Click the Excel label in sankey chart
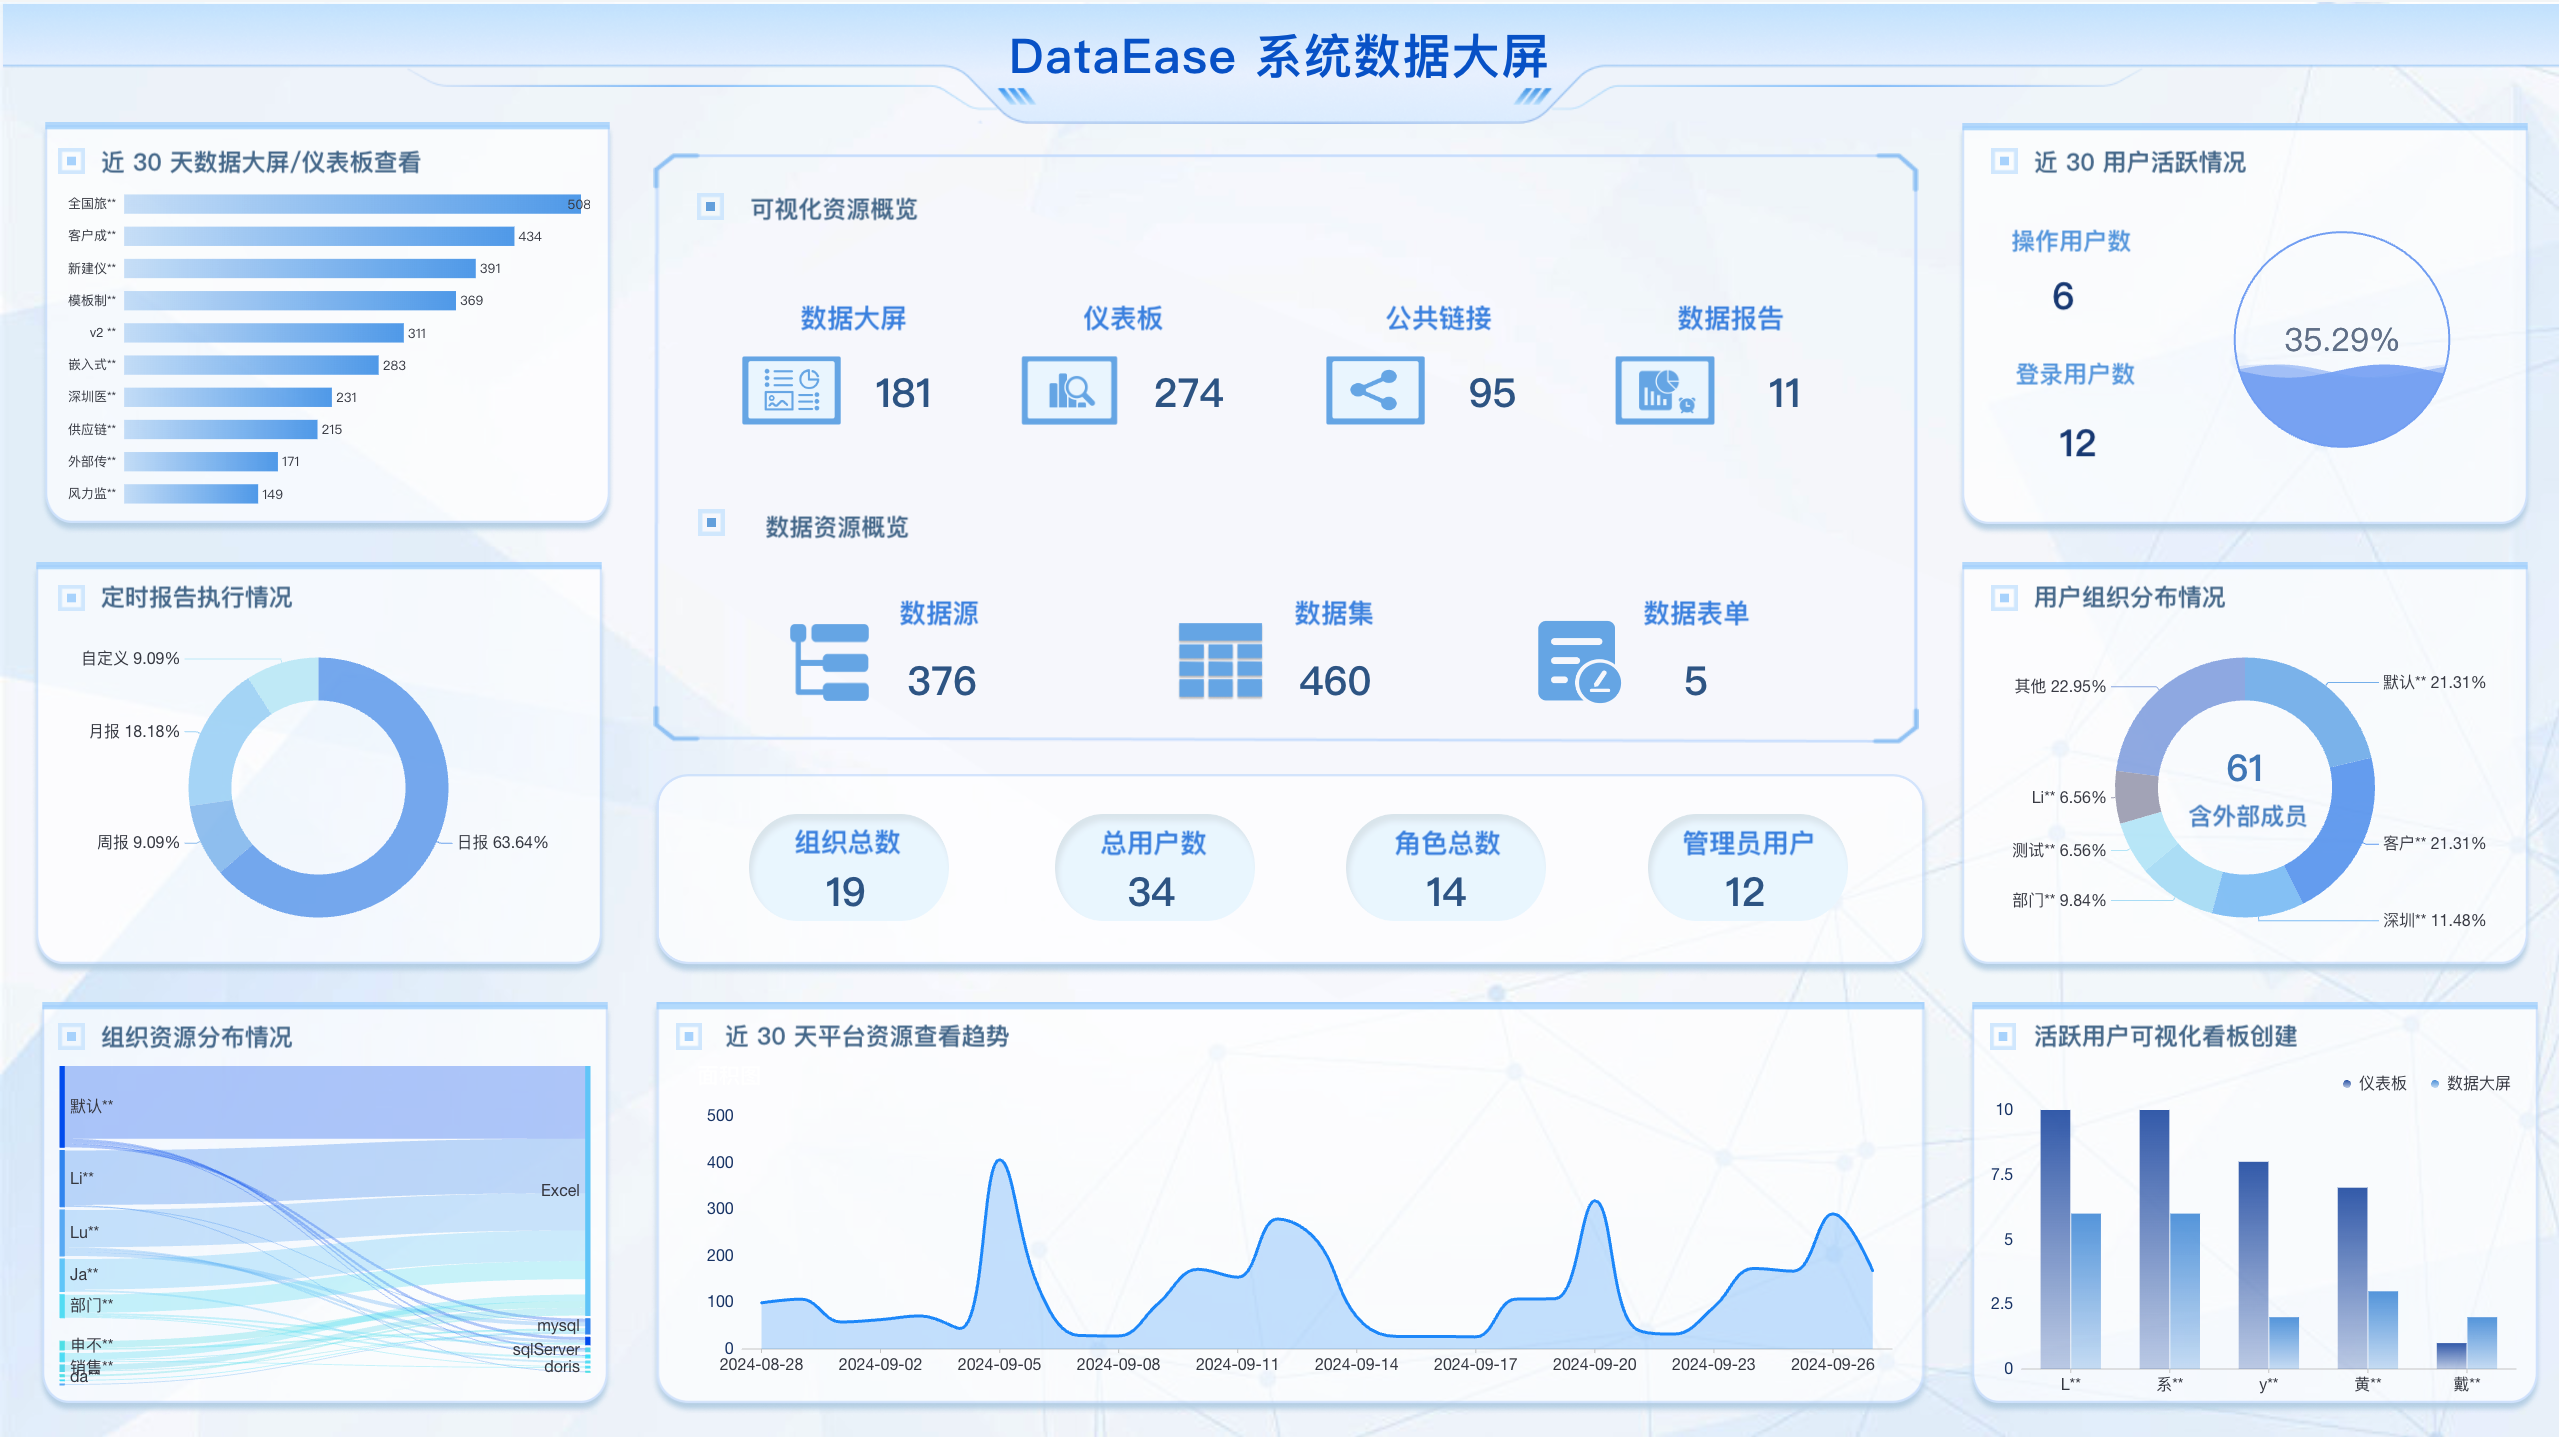This screenshot has height=1437, width=2559. [x=559, y=1190]
